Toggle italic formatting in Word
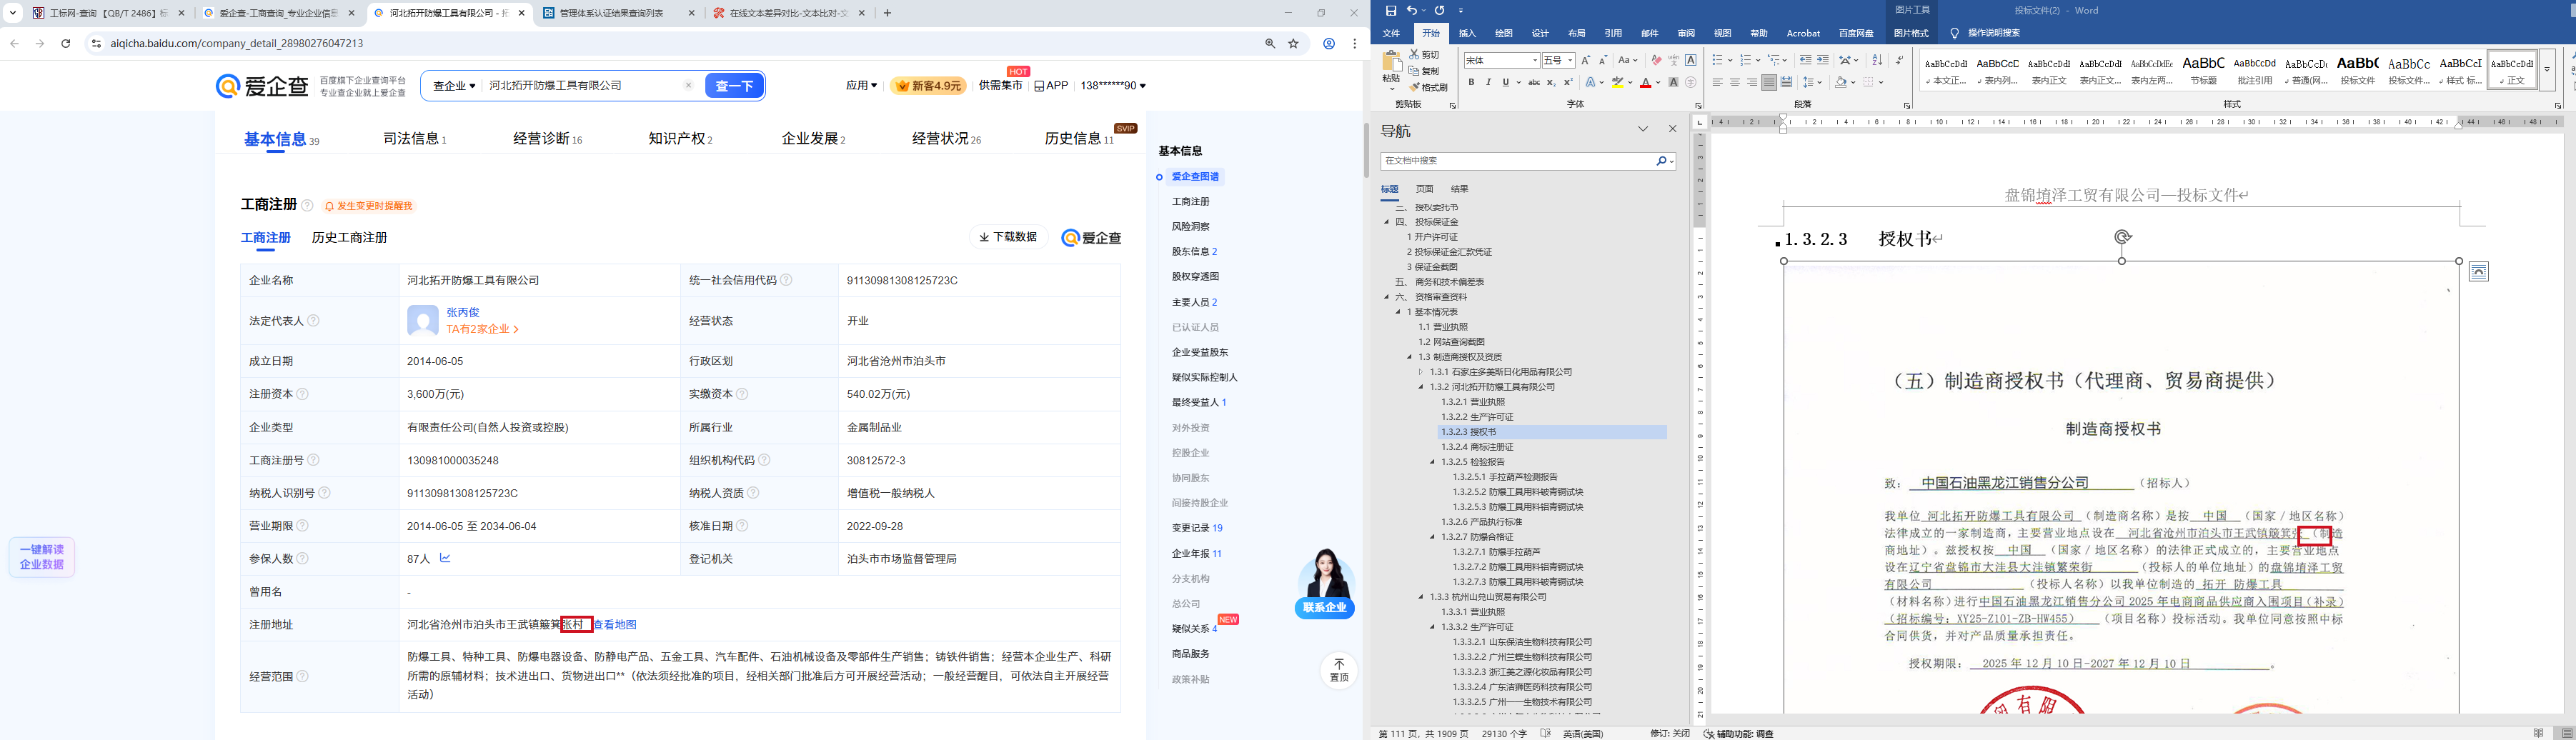Screen dimensions: 2576x740 [1488, 83]
